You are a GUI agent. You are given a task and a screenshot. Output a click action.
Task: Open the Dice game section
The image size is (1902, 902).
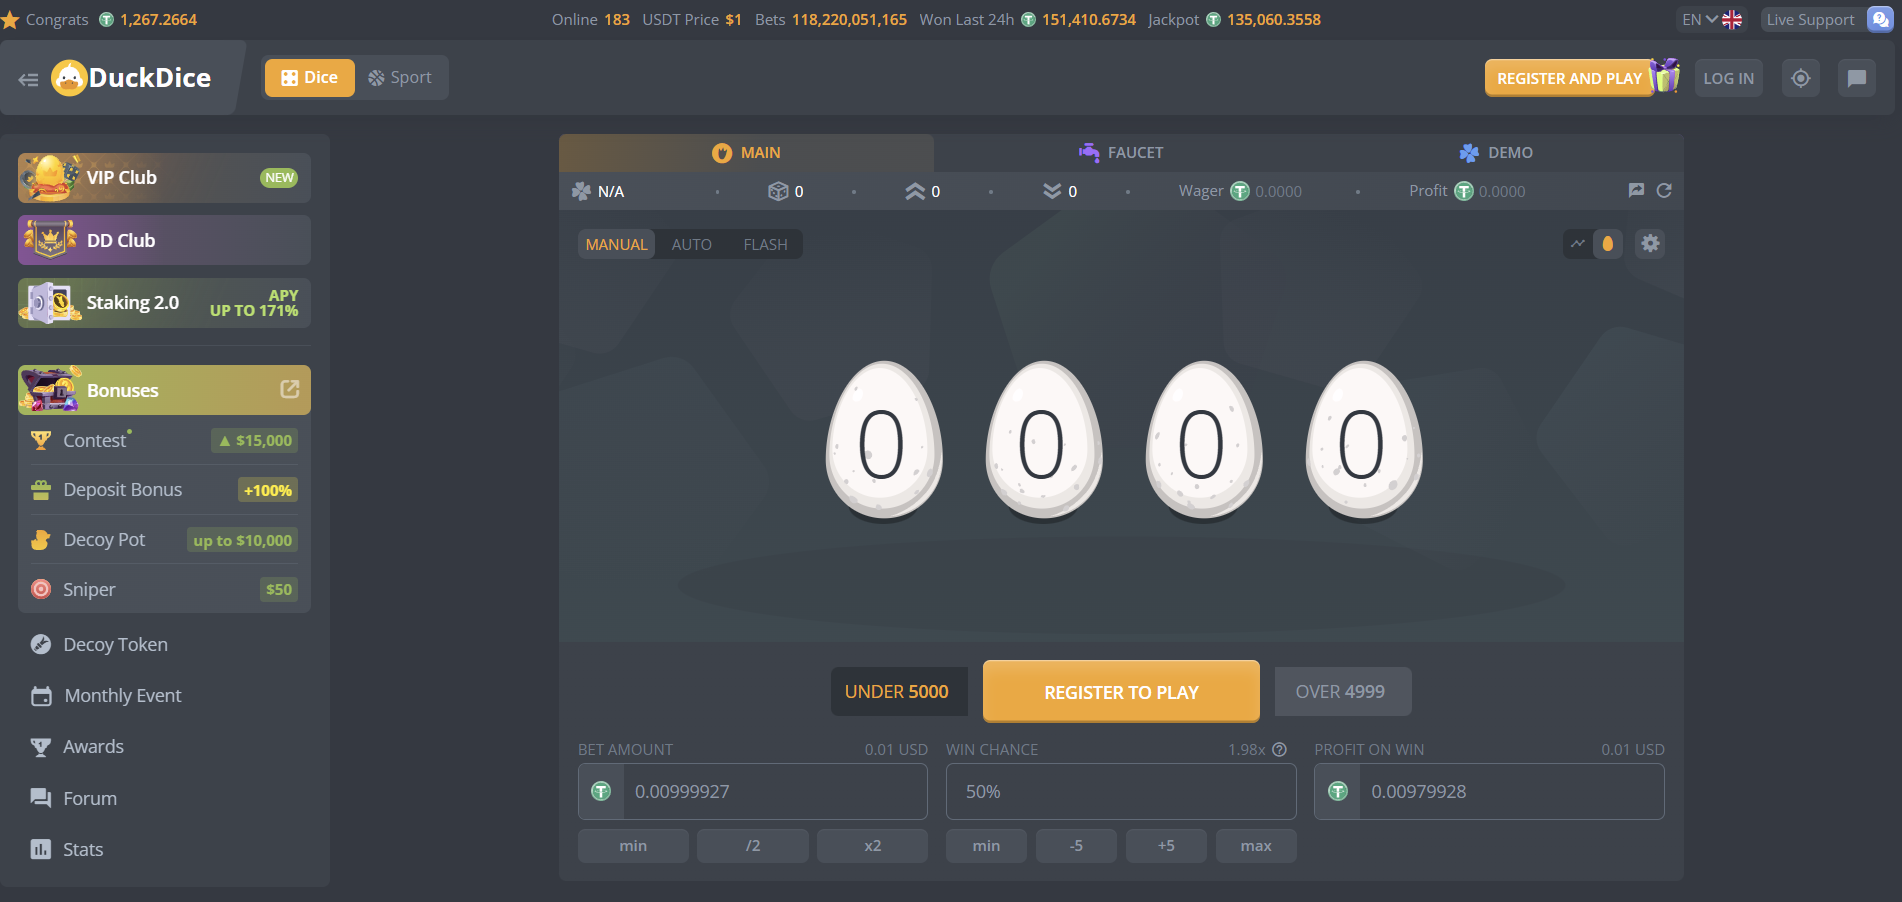pyautogui.click(x=310, y=78)
